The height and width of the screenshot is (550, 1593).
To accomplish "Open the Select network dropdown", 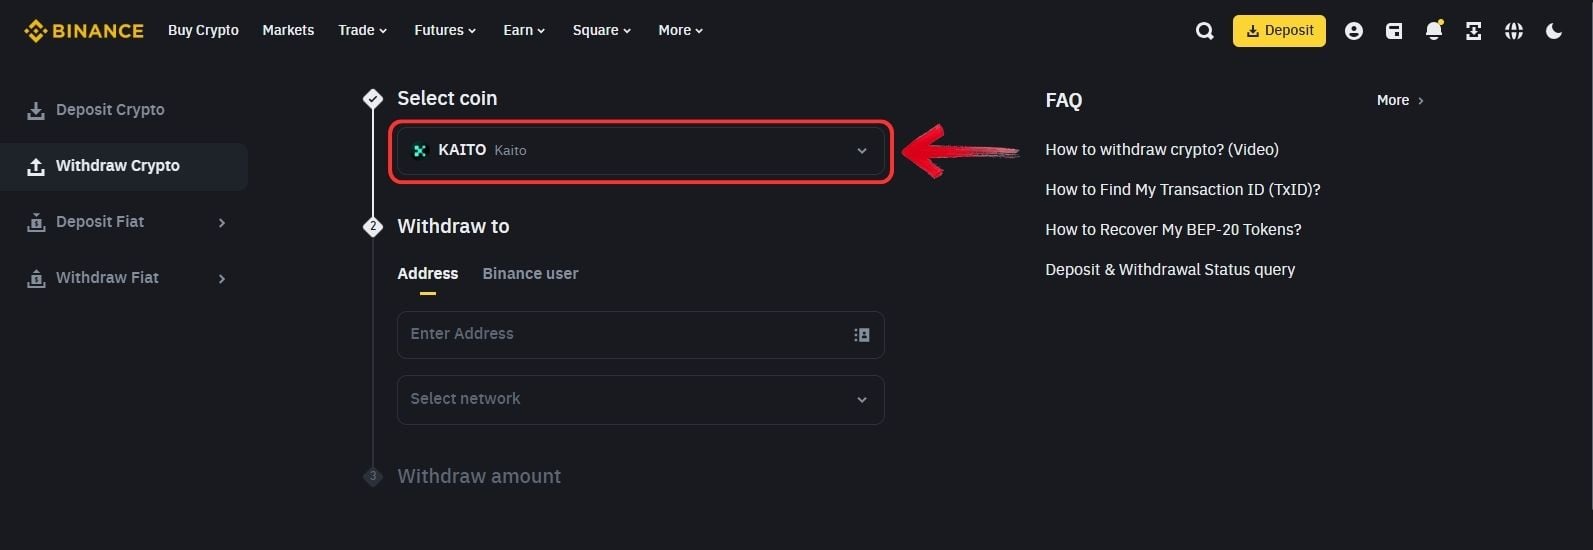I will [640, 399].
